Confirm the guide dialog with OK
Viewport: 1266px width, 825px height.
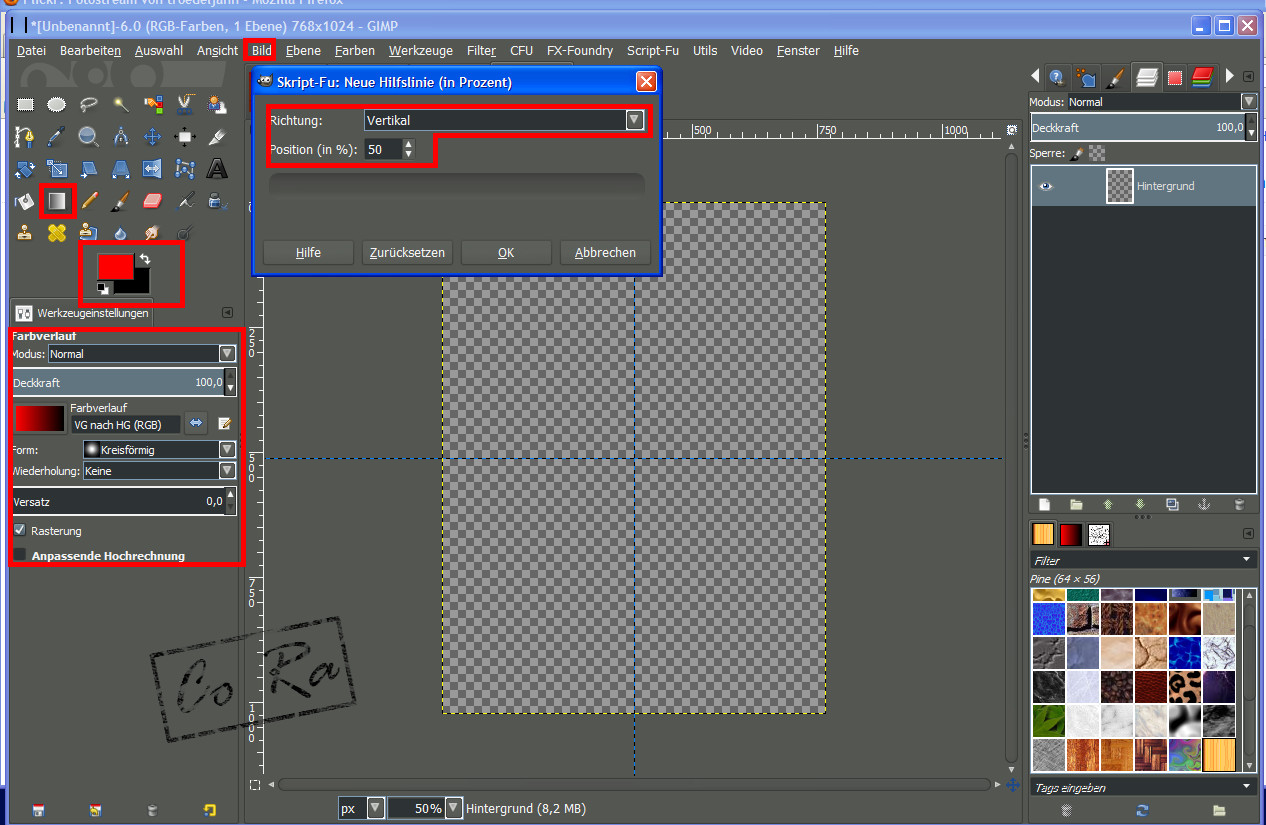click(505, 253)
